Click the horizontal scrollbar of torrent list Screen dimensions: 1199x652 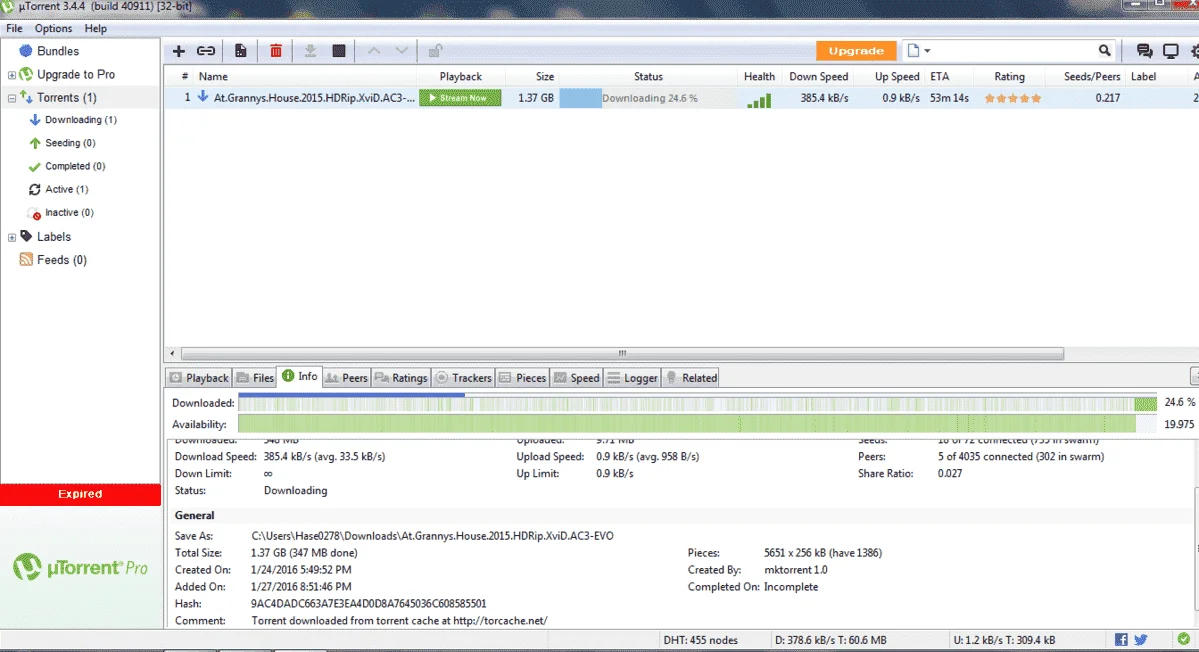click(622, 353)
